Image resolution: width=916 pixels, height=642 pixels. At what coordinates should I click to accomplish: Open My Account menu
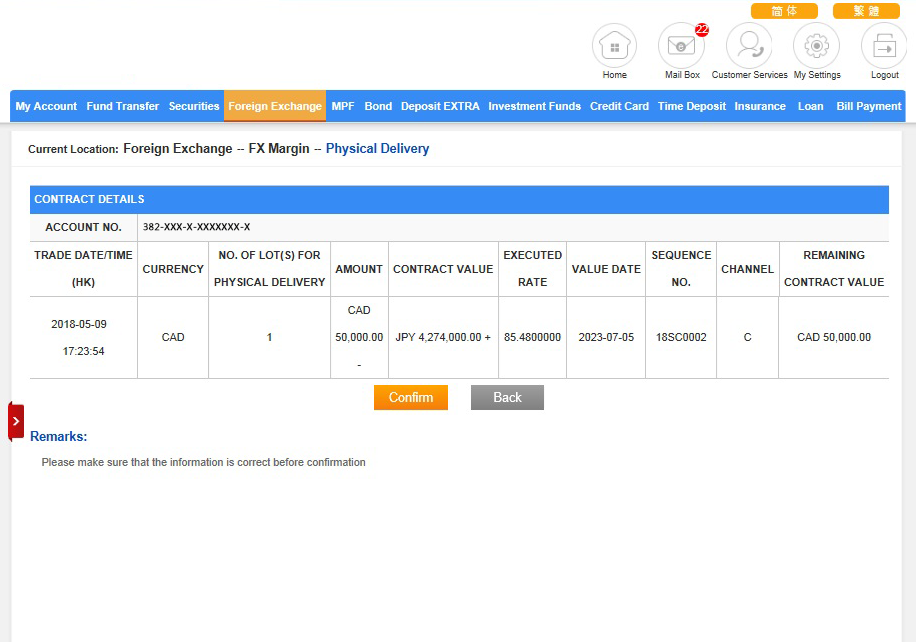(46, 106)
